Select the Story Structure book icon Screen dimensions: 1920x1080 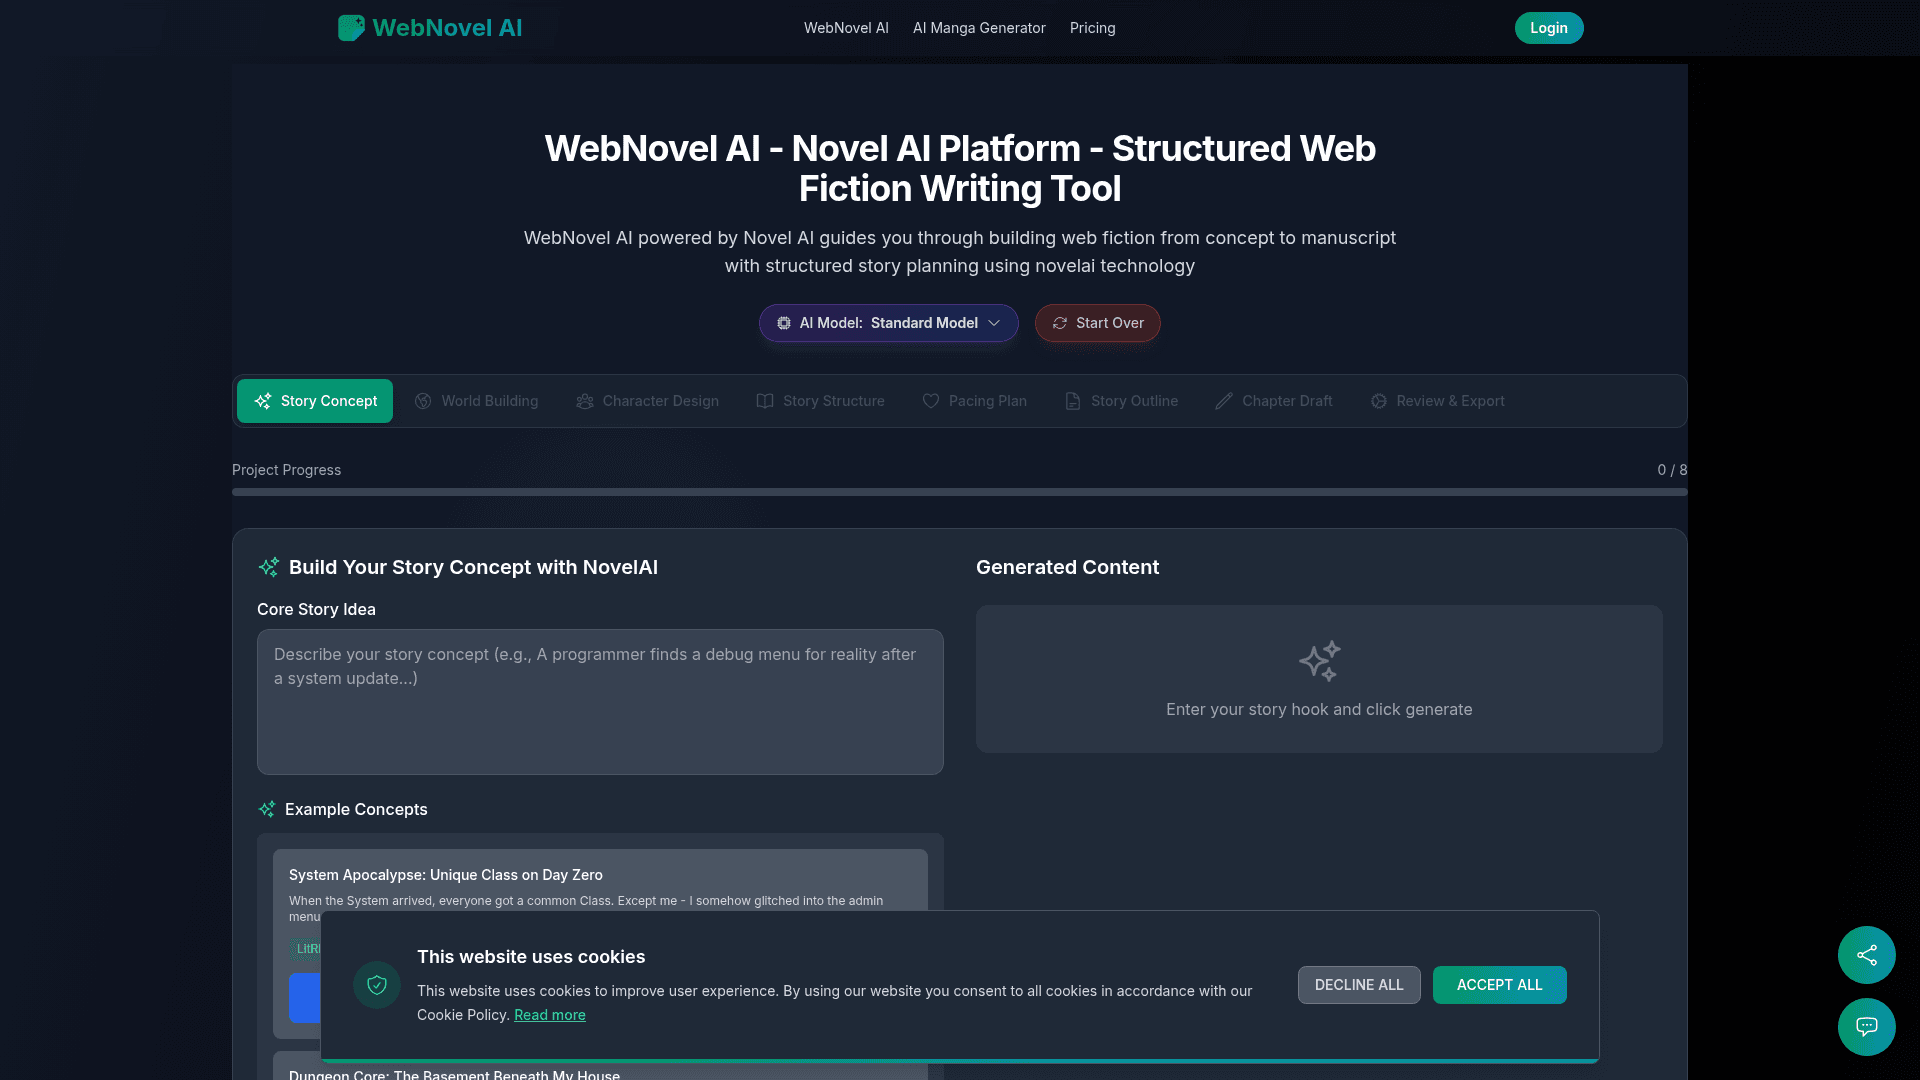pyautogui.click(x=764, y=401)
